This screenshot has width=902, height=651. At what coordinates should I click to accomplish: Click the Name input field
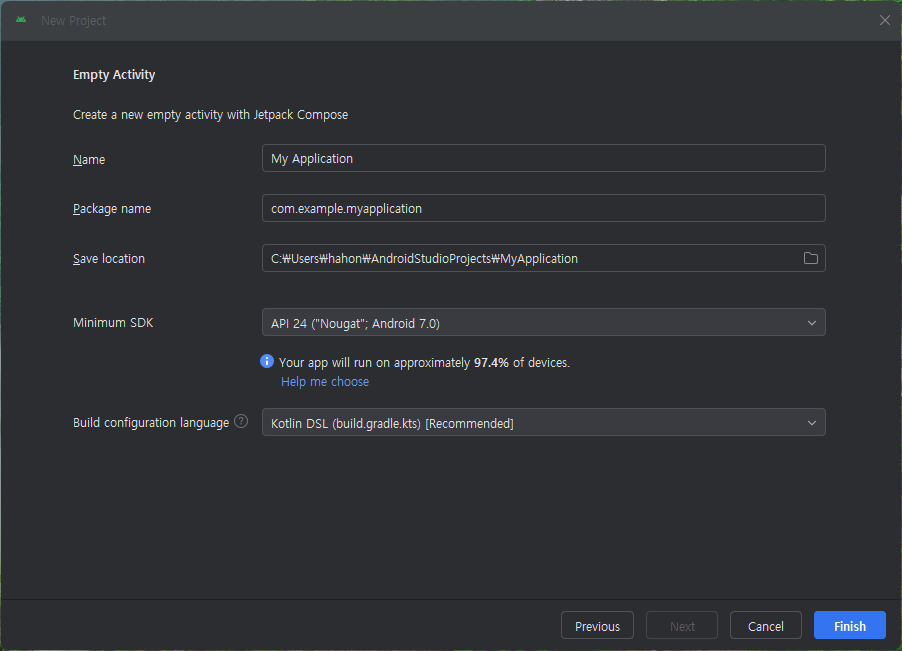pyautogui.click(x=544, y=158)
